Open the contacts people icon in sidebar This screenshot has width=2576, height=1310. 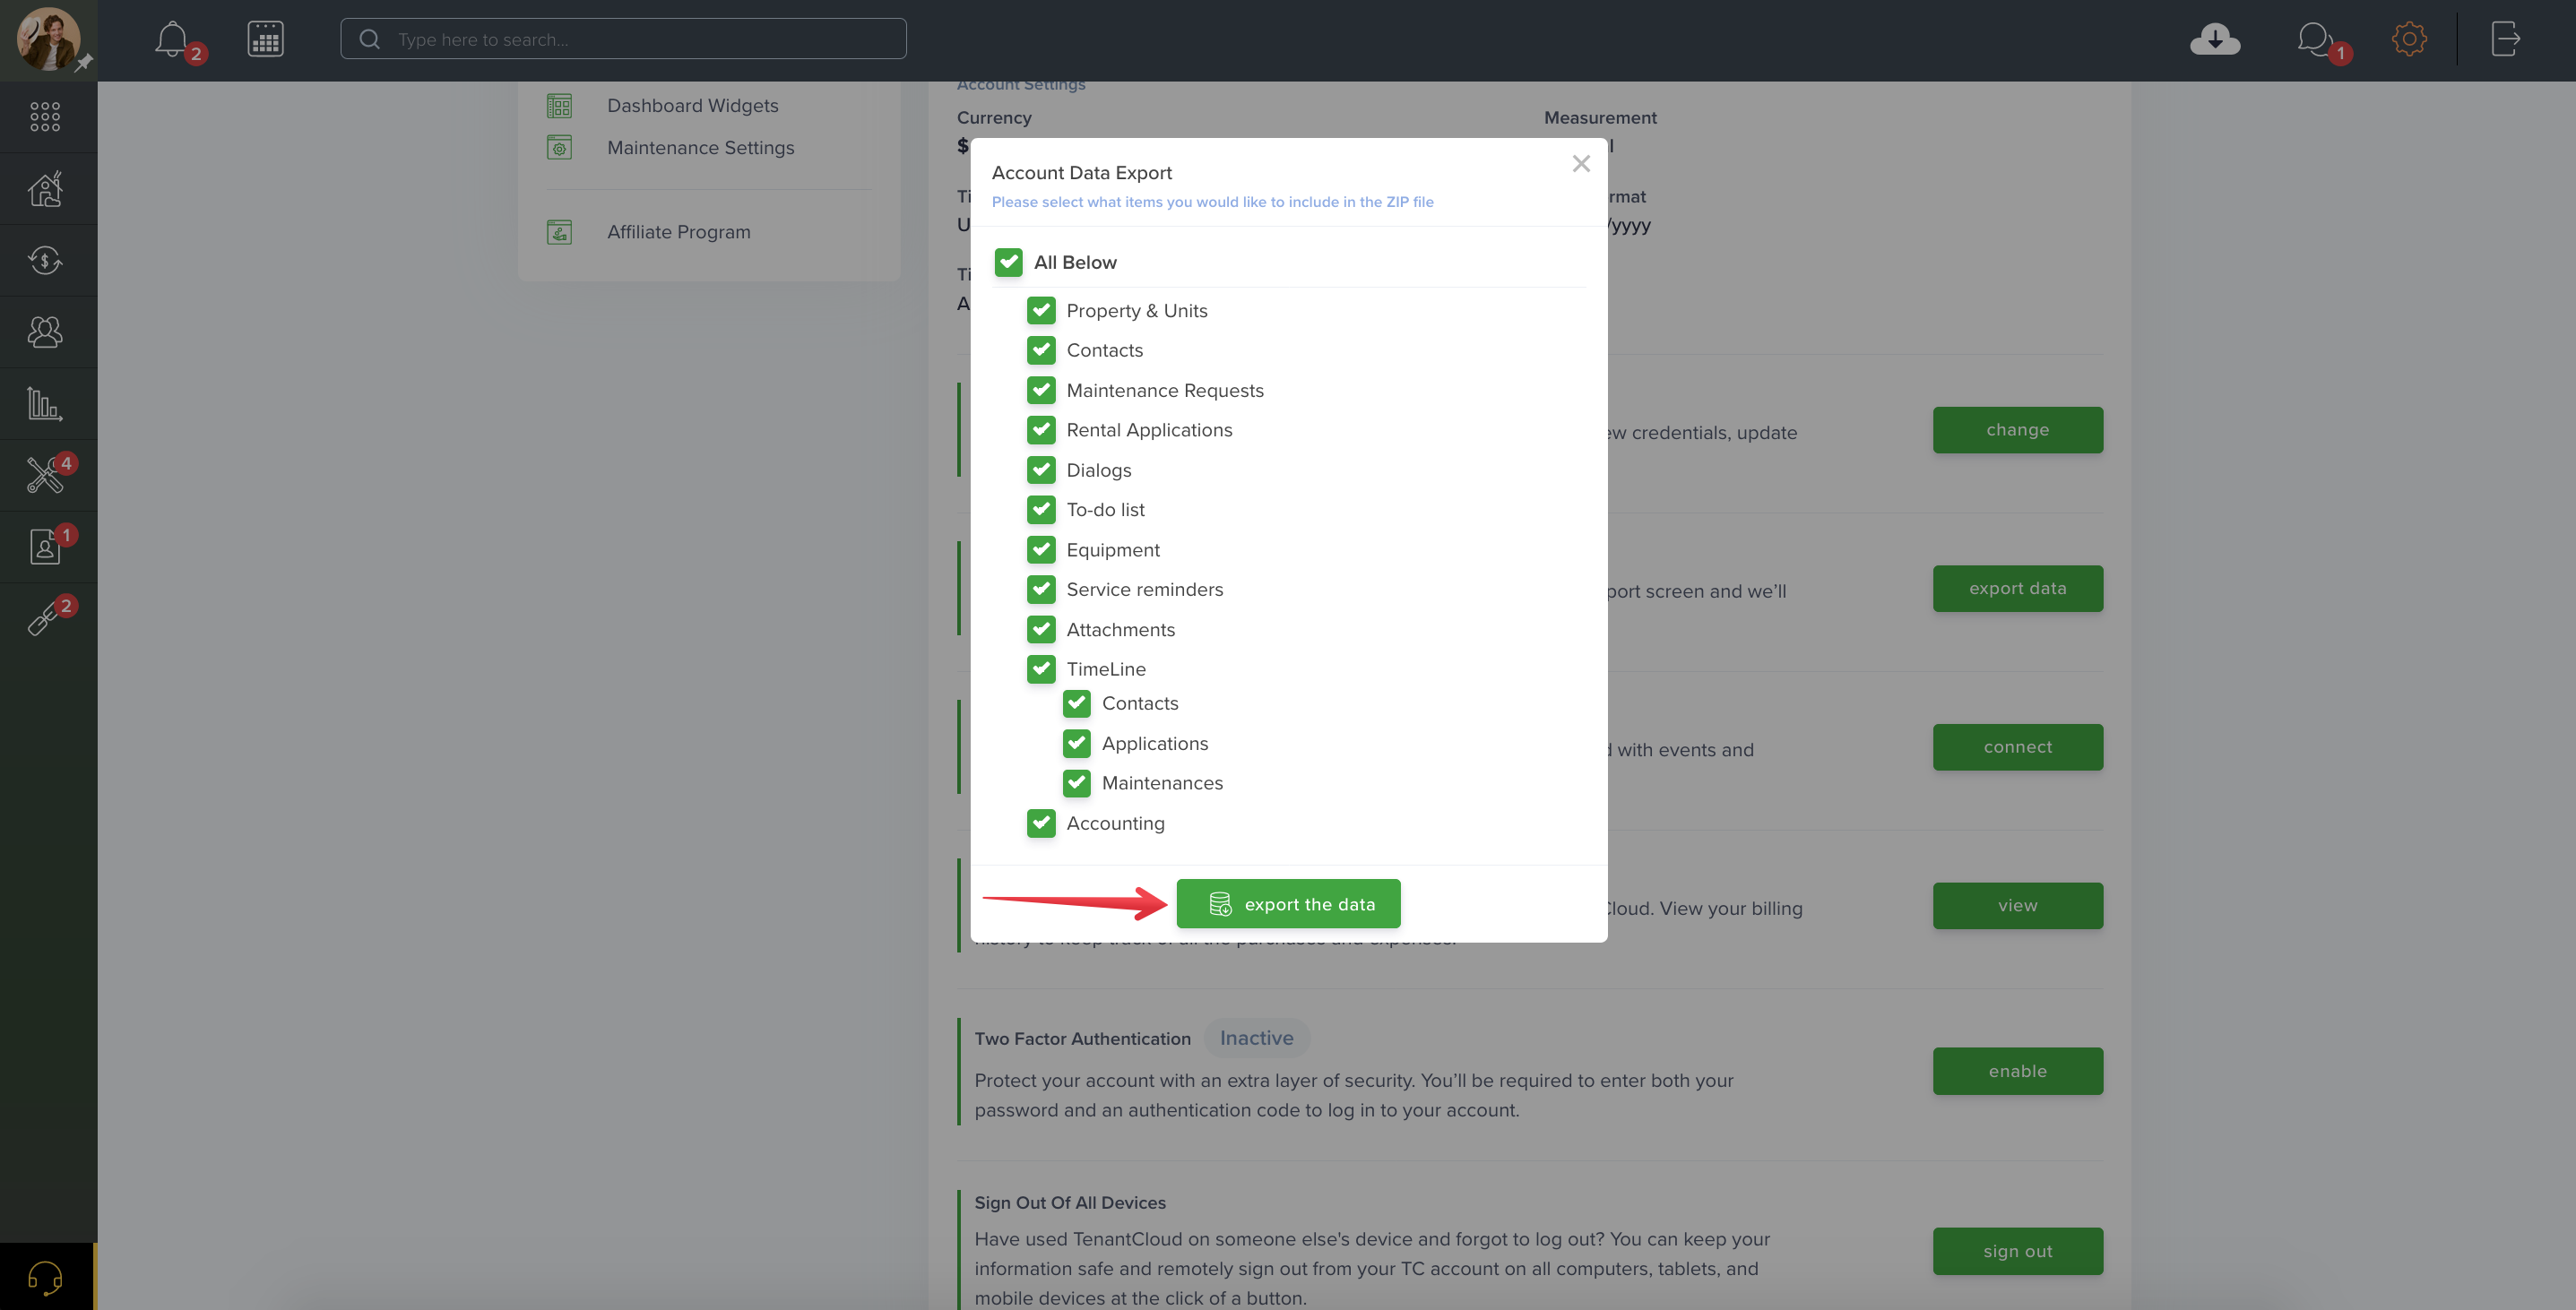[45, 332]
